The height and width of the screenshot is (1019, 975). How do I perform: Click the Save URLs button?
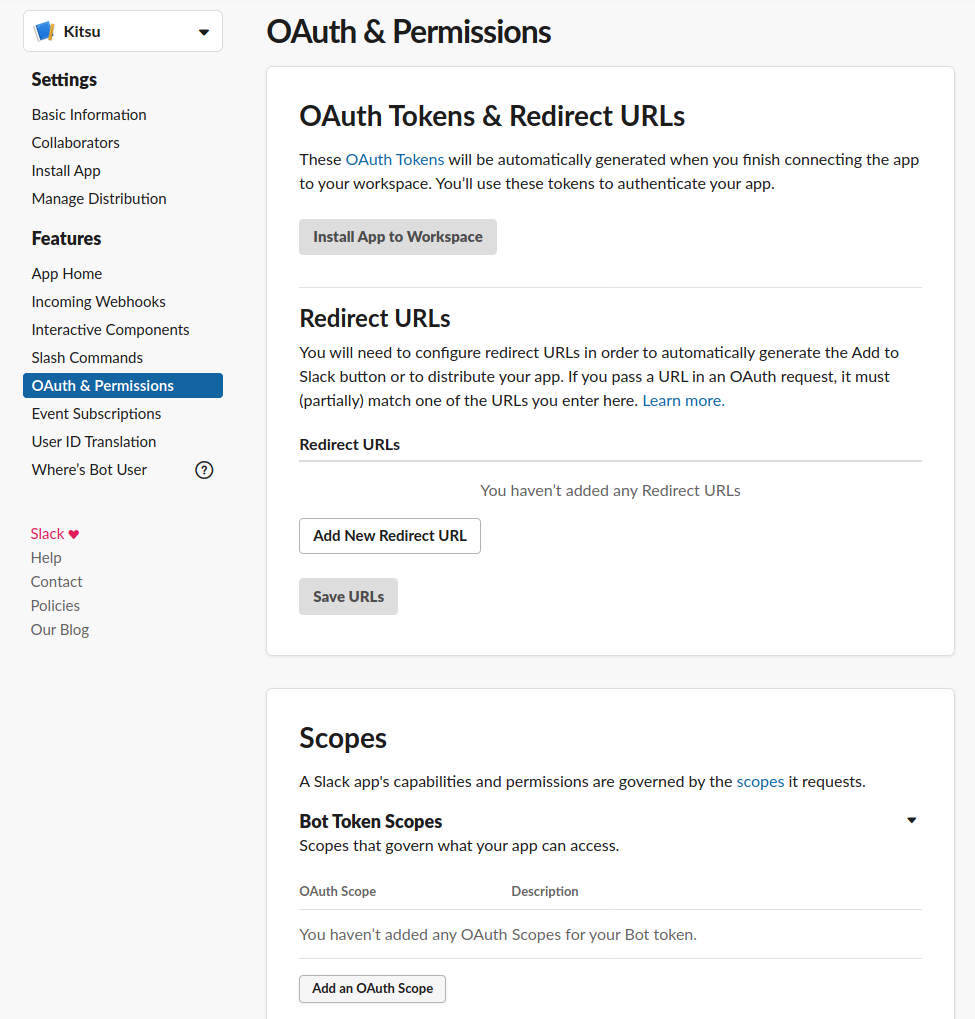point(348,597)
